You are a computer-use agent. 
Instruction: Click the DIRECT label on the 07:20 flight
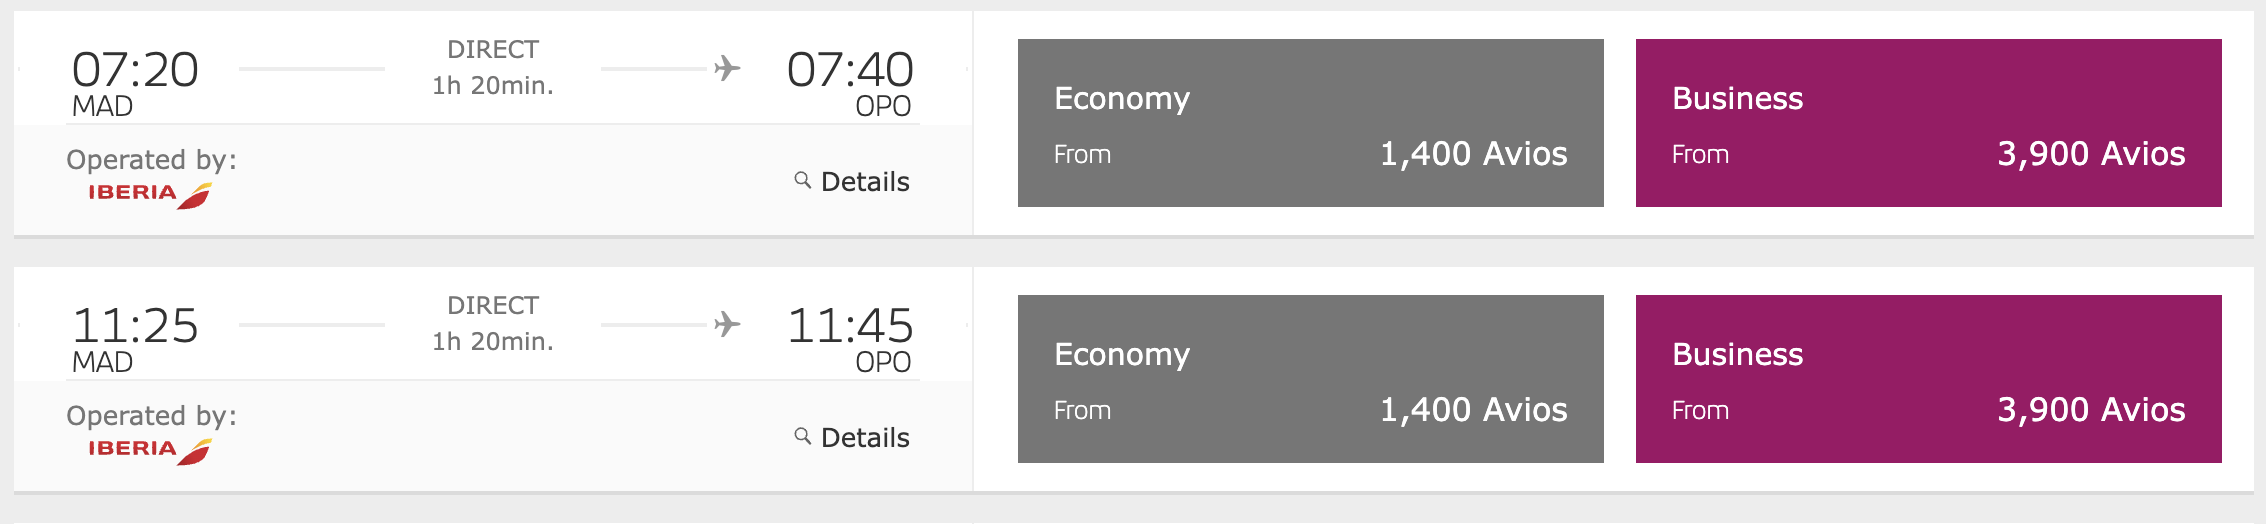(x=493, y=49)
